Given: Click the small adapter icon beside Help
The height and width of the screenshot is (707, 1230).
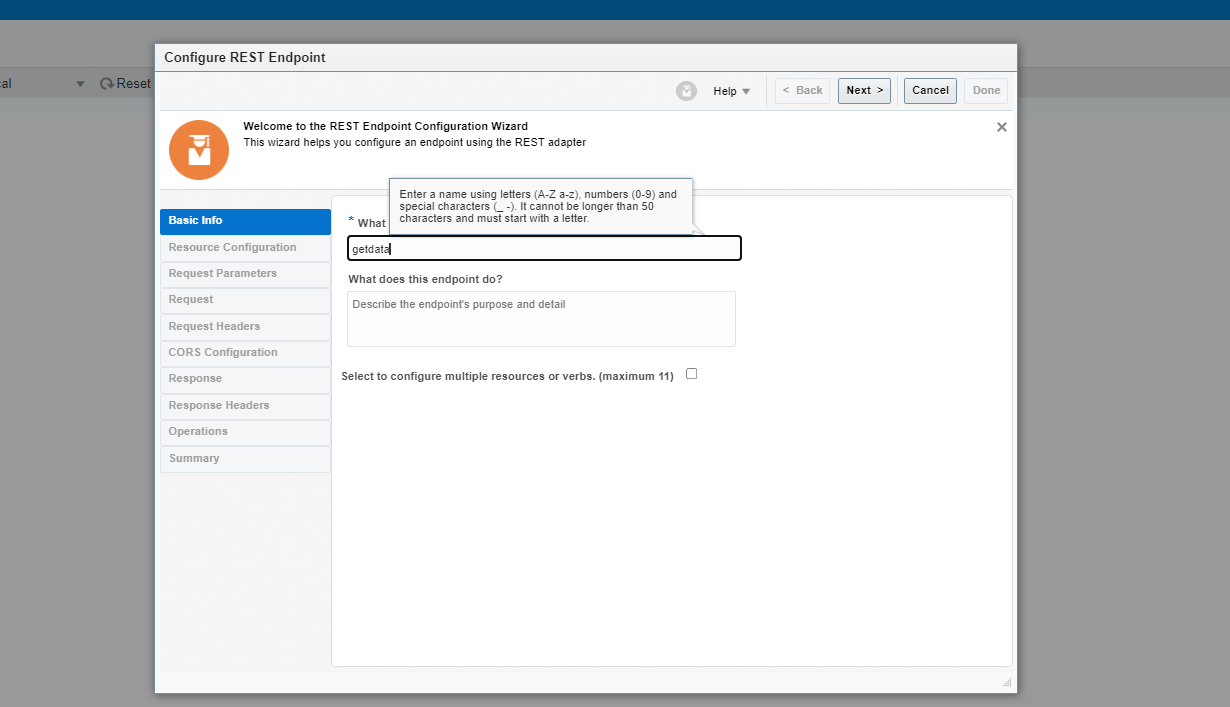Looking at the screenshot, I should pyautogui.click(x=687, y=91).
